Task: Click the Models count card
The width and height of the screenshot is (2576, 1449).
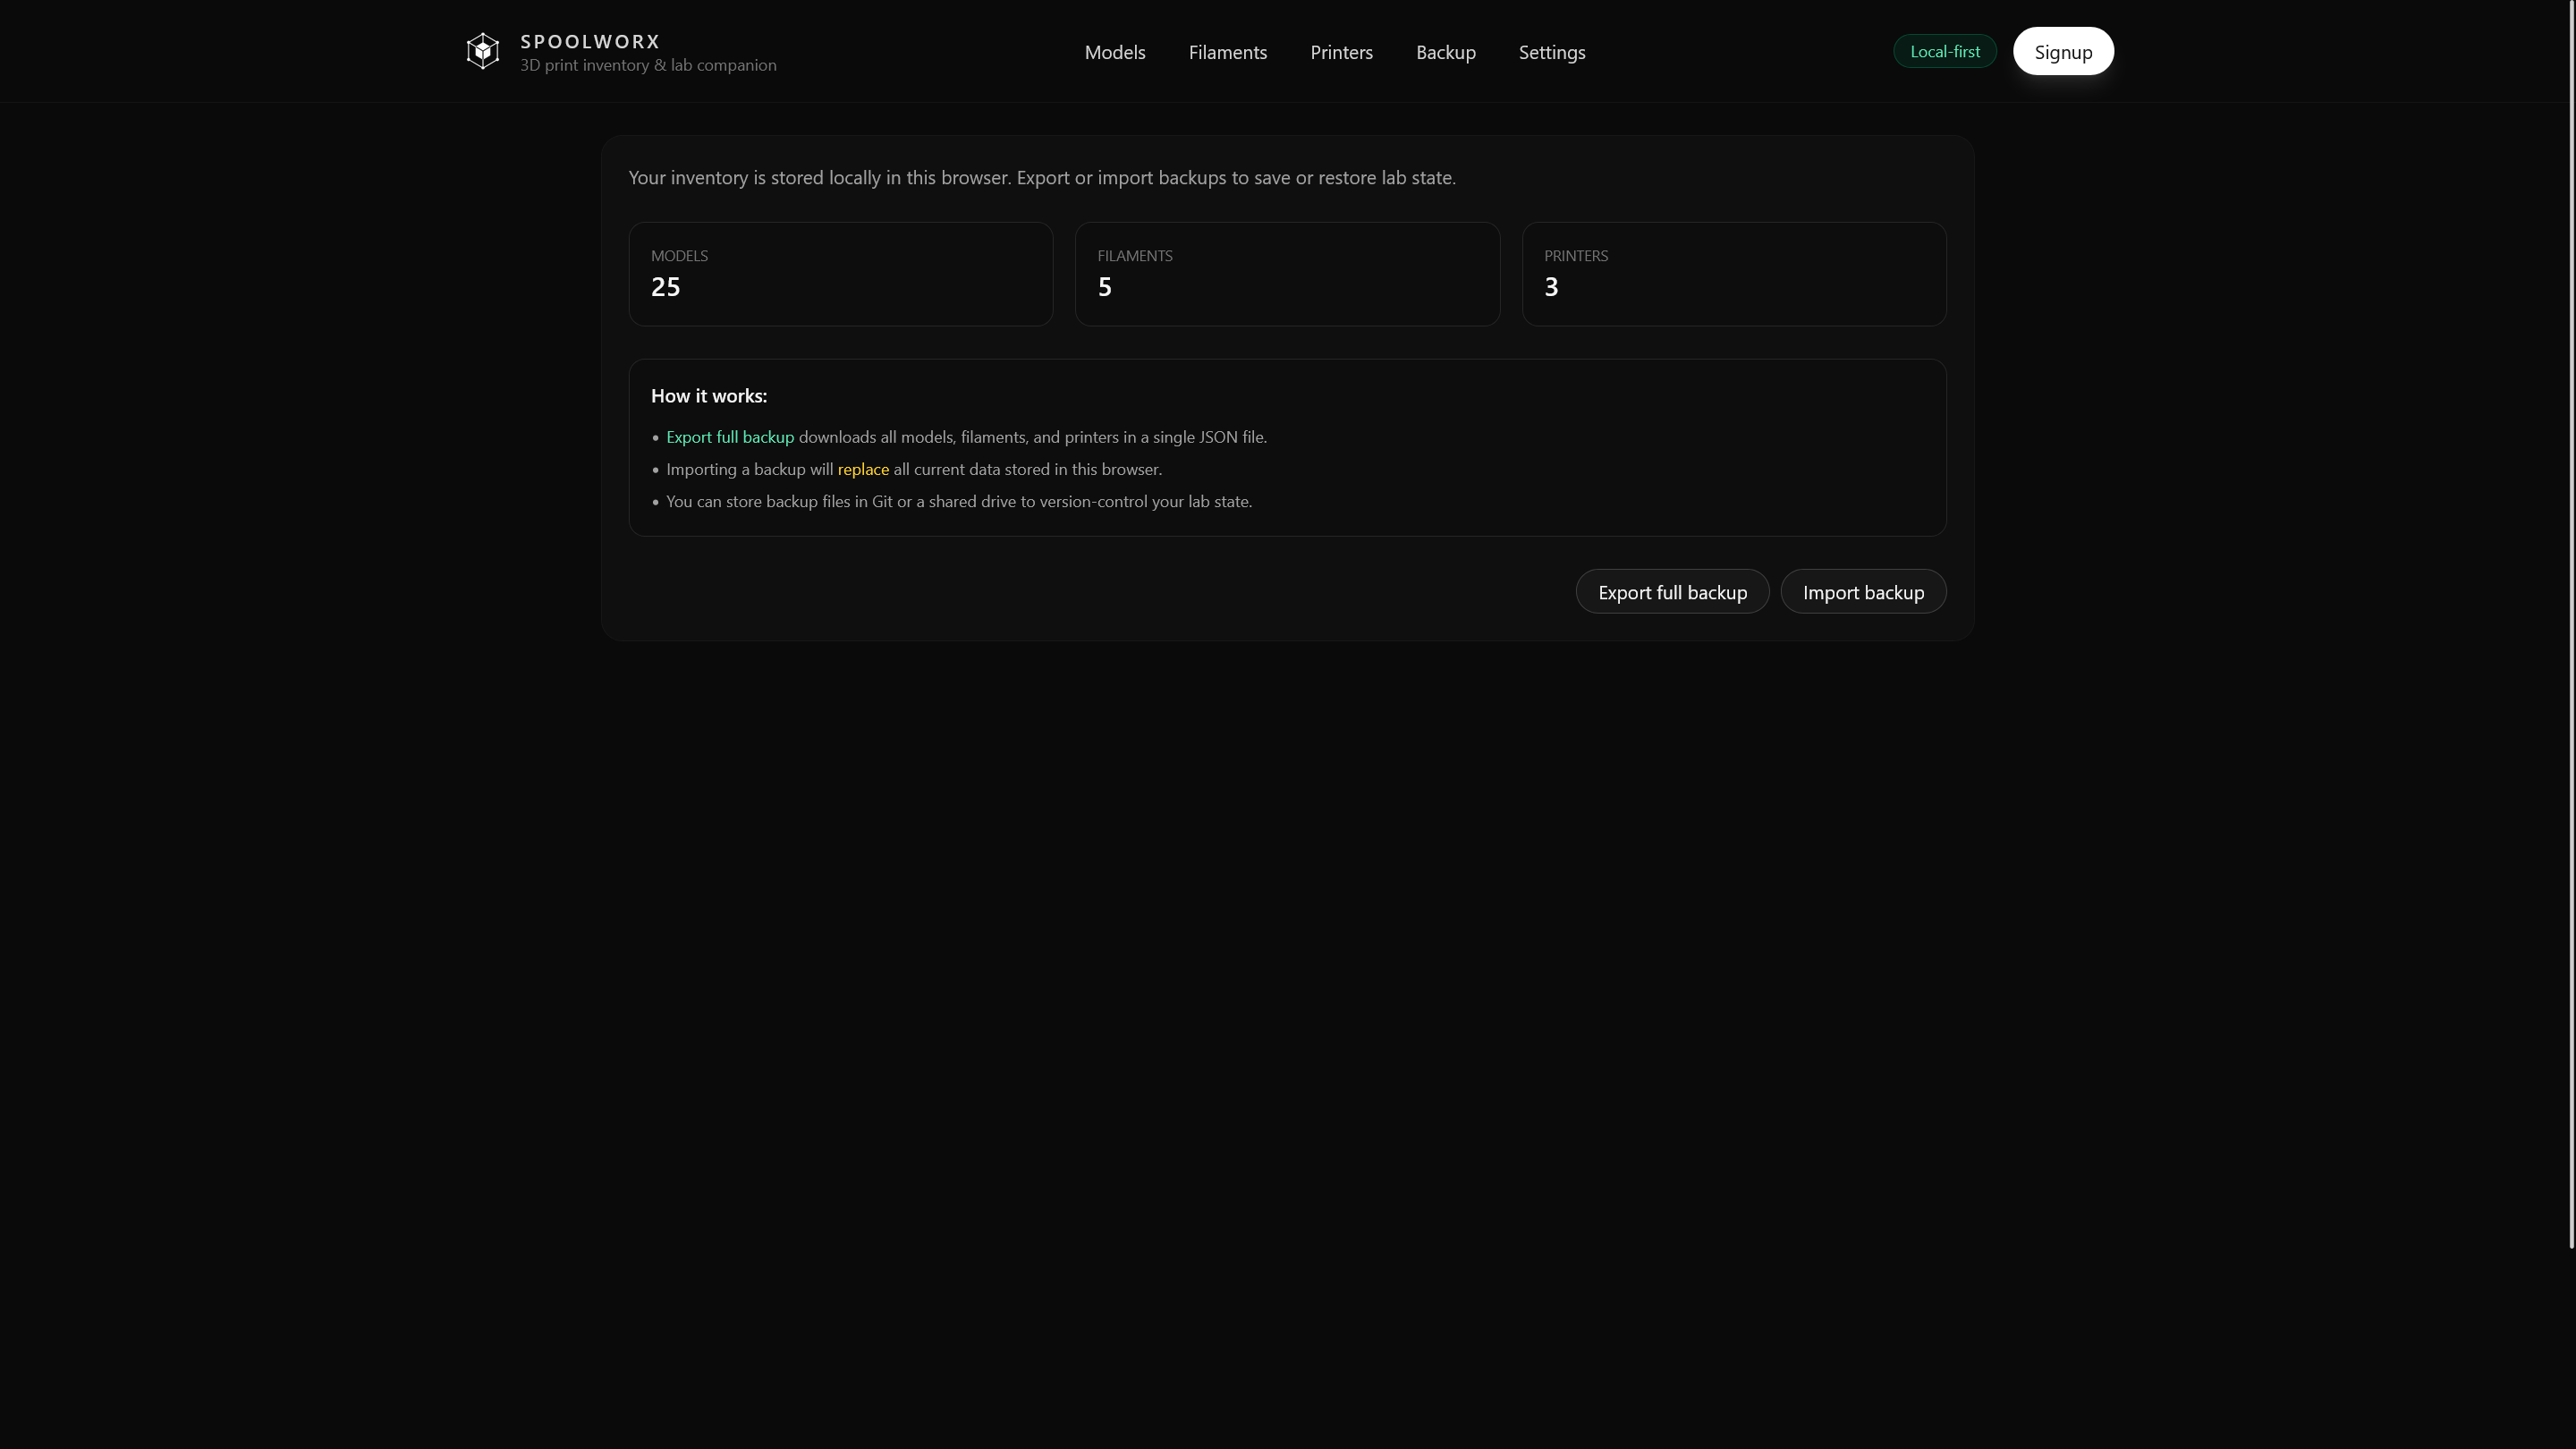Action: pos(840,273)
